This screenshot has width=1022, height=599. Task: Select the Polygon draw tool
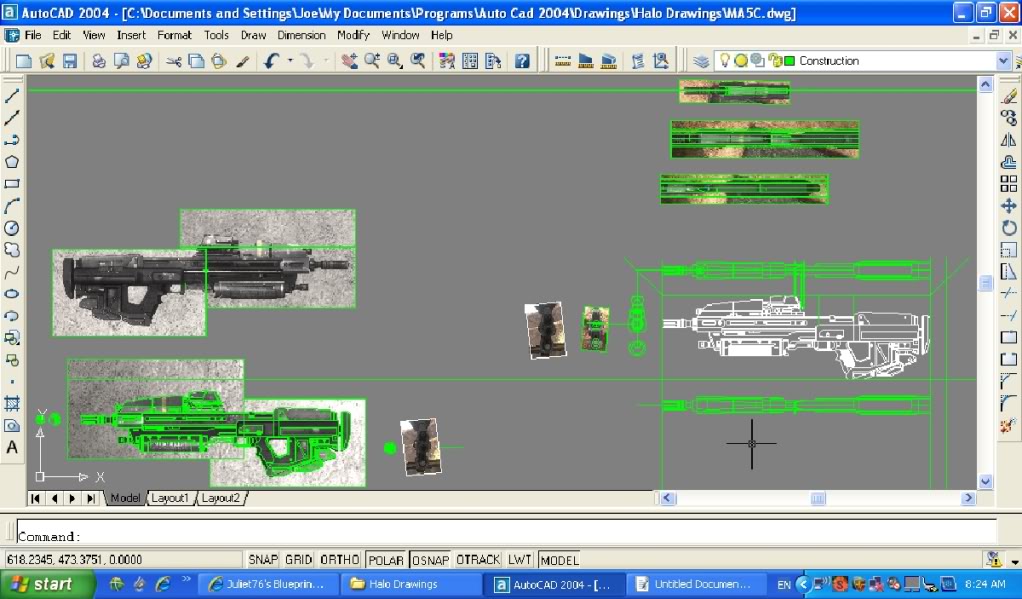point(12,162)
